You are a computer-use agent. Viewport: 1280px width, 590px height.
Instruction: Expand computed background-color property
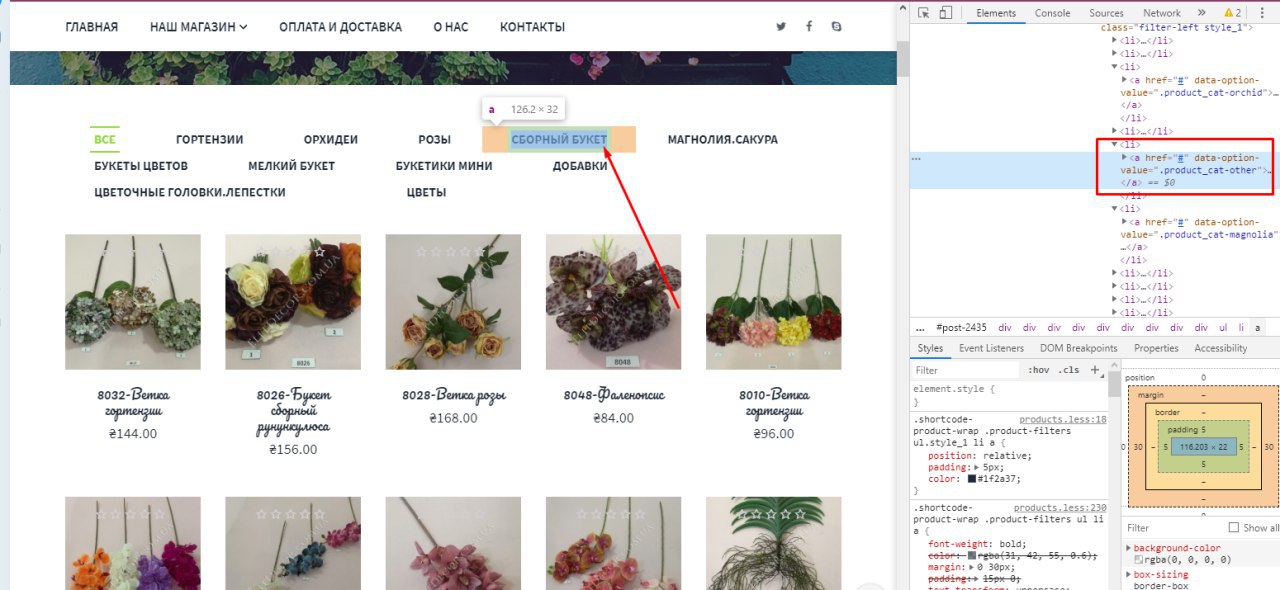pos(1130,548)
